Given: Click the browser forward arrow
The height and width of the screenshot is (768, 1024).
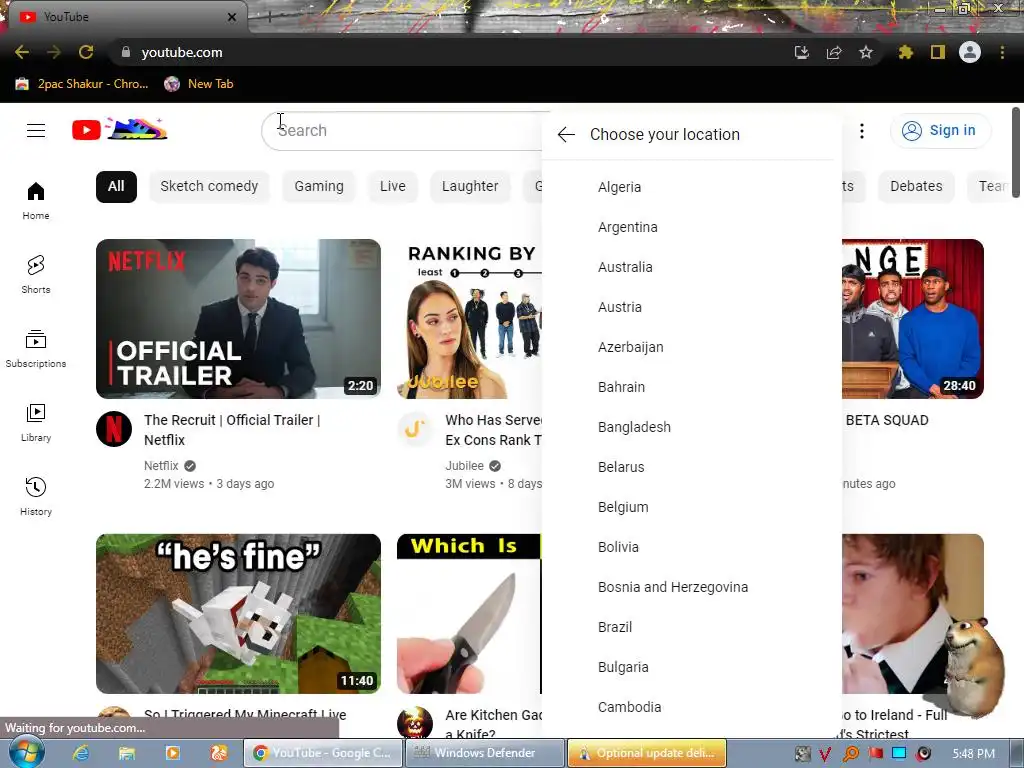Looking at the screenshot, I should [54, 52].
